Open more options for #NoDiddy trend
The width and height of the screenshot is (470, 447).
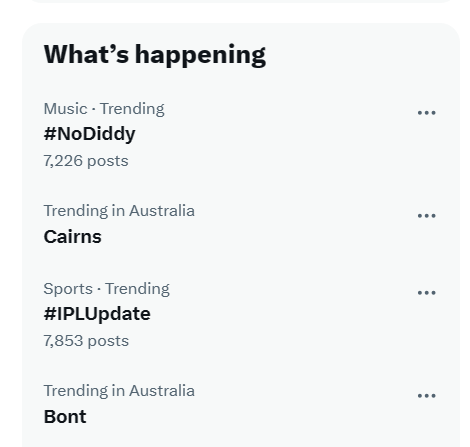pos(426,113)
